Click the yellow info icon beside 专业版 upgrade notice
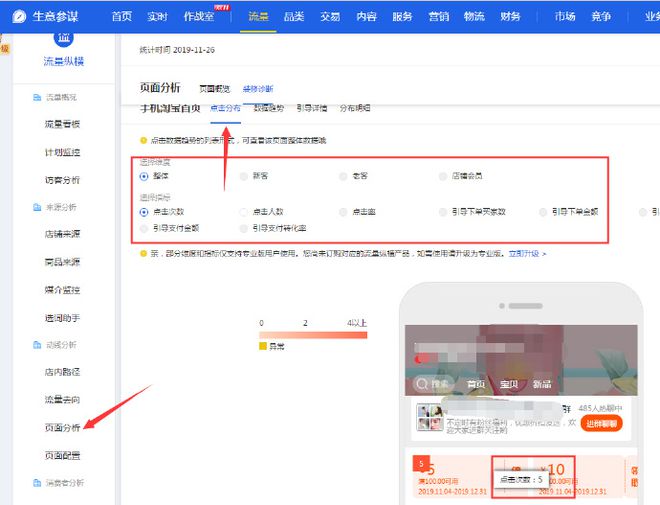This screenshot has height=505, width=660. coord(144,254)
